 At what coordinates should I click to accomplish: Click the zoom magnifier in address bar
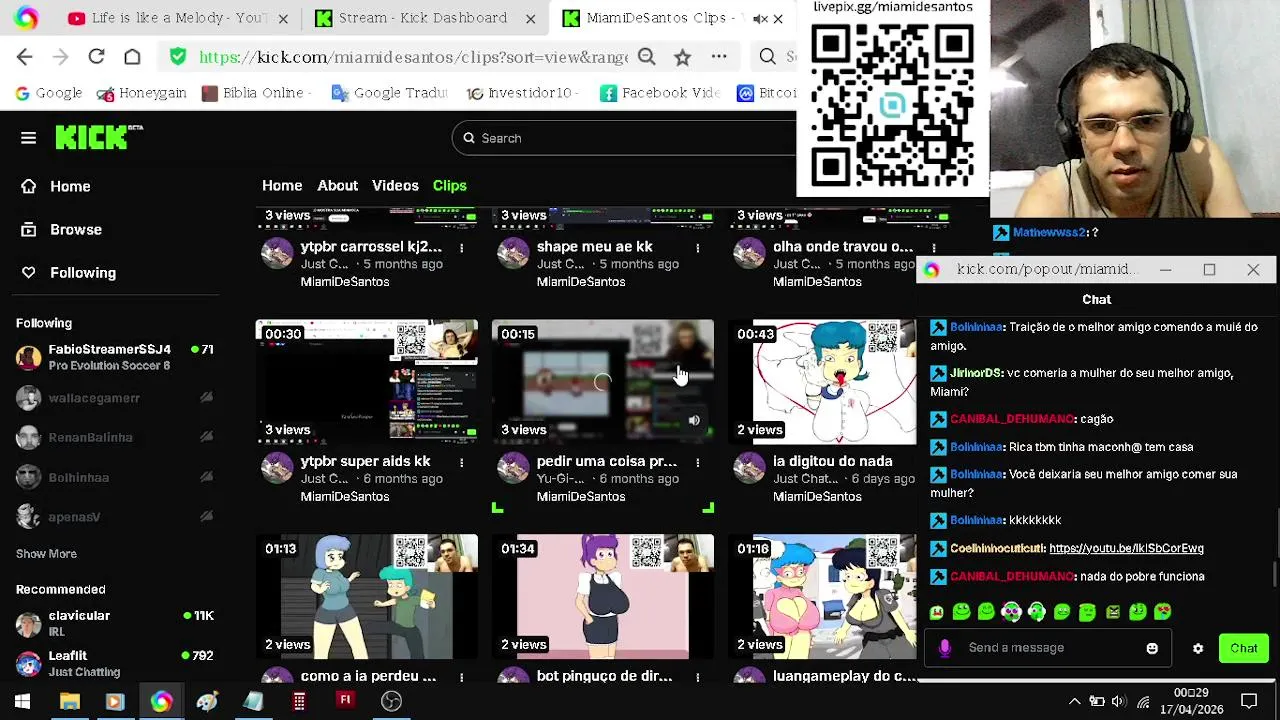point(647,57)
